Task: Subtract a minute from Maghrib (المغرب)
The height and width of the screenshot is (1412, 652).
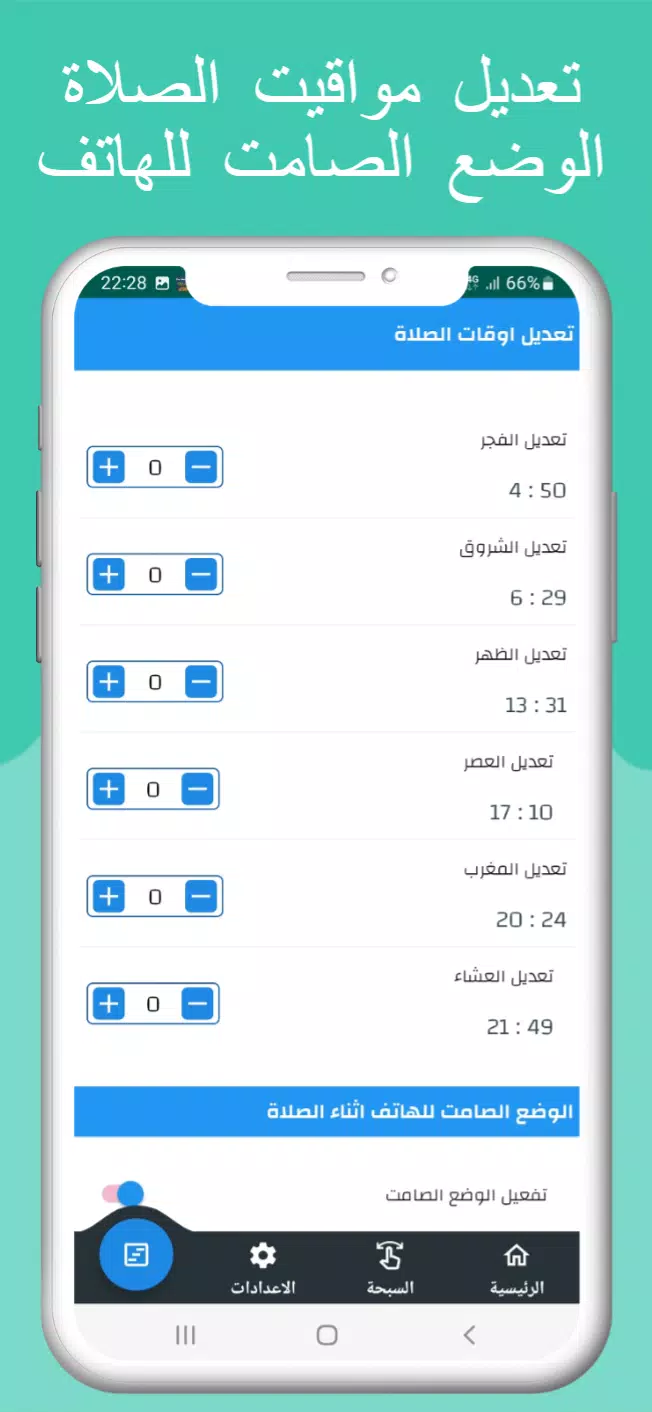Action: (201, 897)
